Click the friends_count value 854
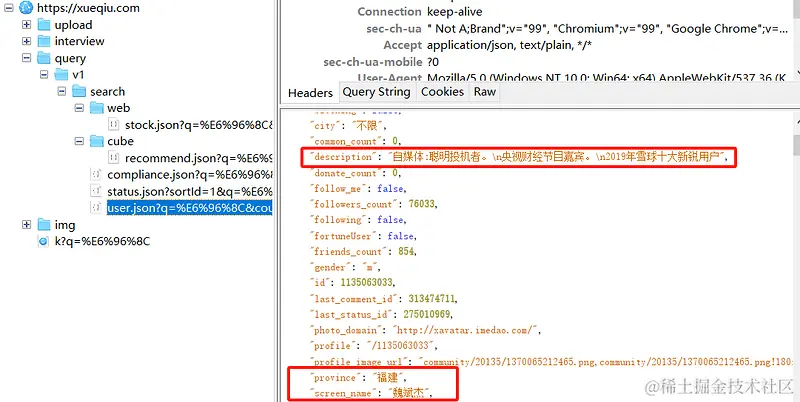Image resolution: width=800 pixels, height=402 pixels. [x=407, y=251]
